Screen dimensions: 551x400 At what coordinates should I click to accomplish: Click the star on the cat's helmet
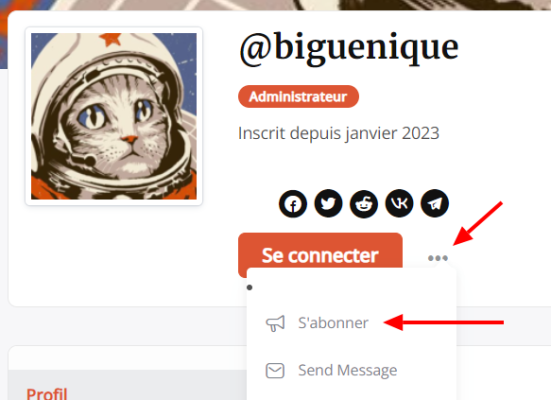click(111, 39)
